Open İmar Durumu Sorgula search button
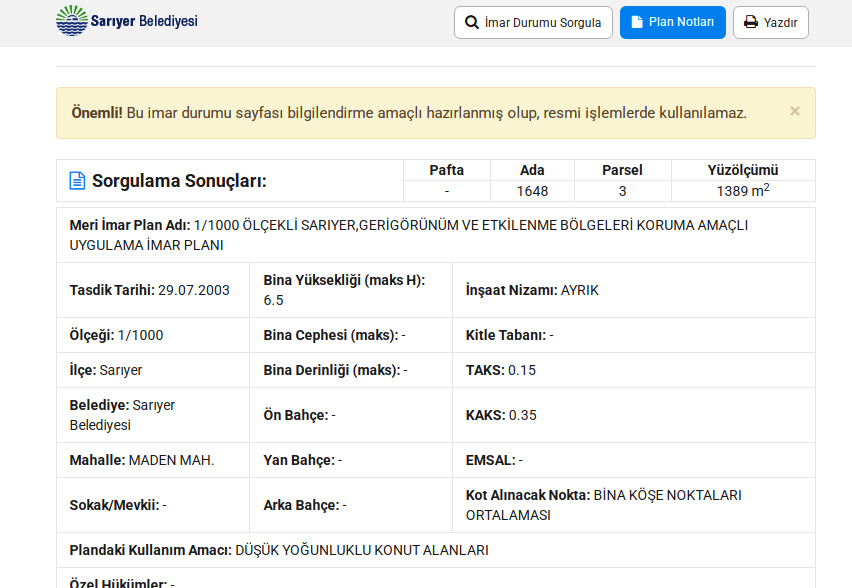Viewport: 852px width, 588px height. [x=533, y=22]
